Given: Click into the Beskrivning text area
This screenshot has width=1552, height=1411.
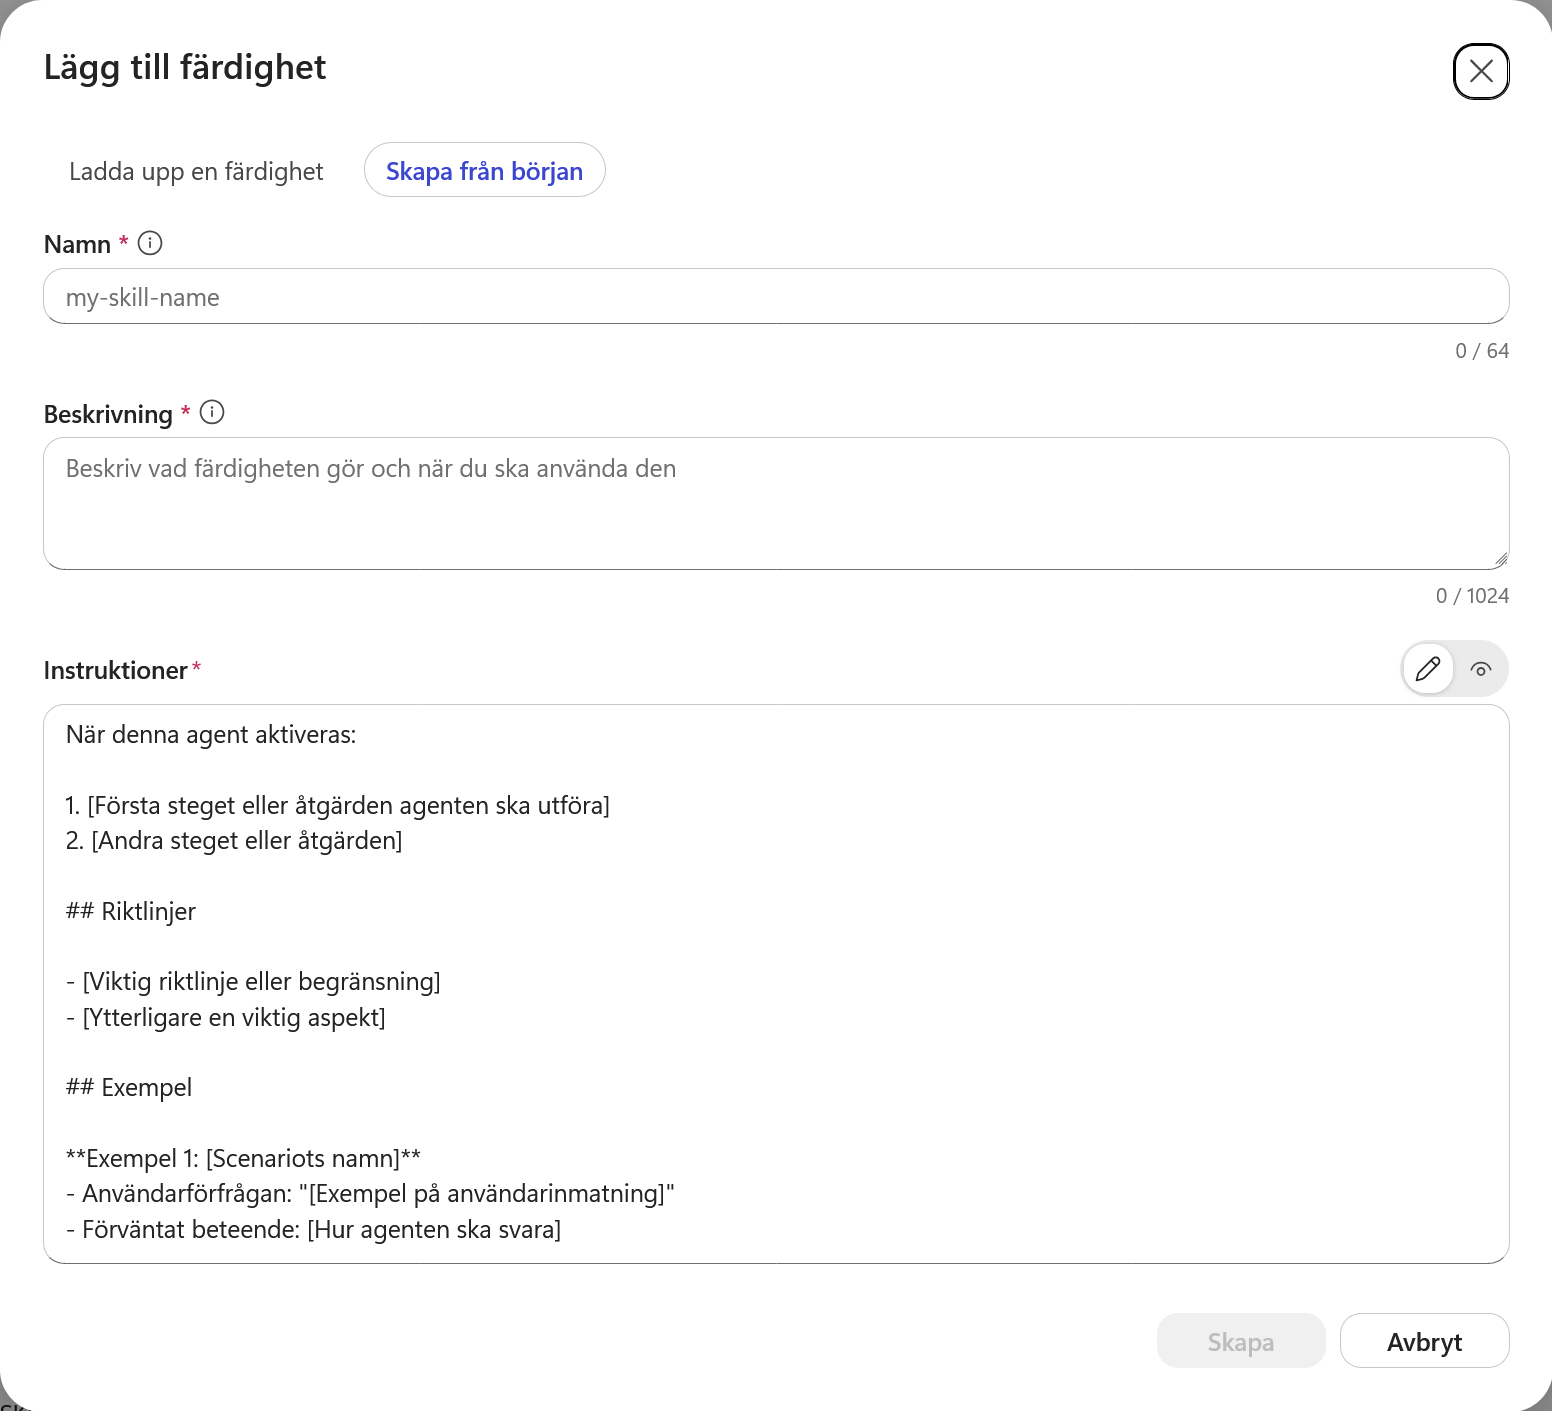Looking at the screenshot, I should (x=776, y=504).
